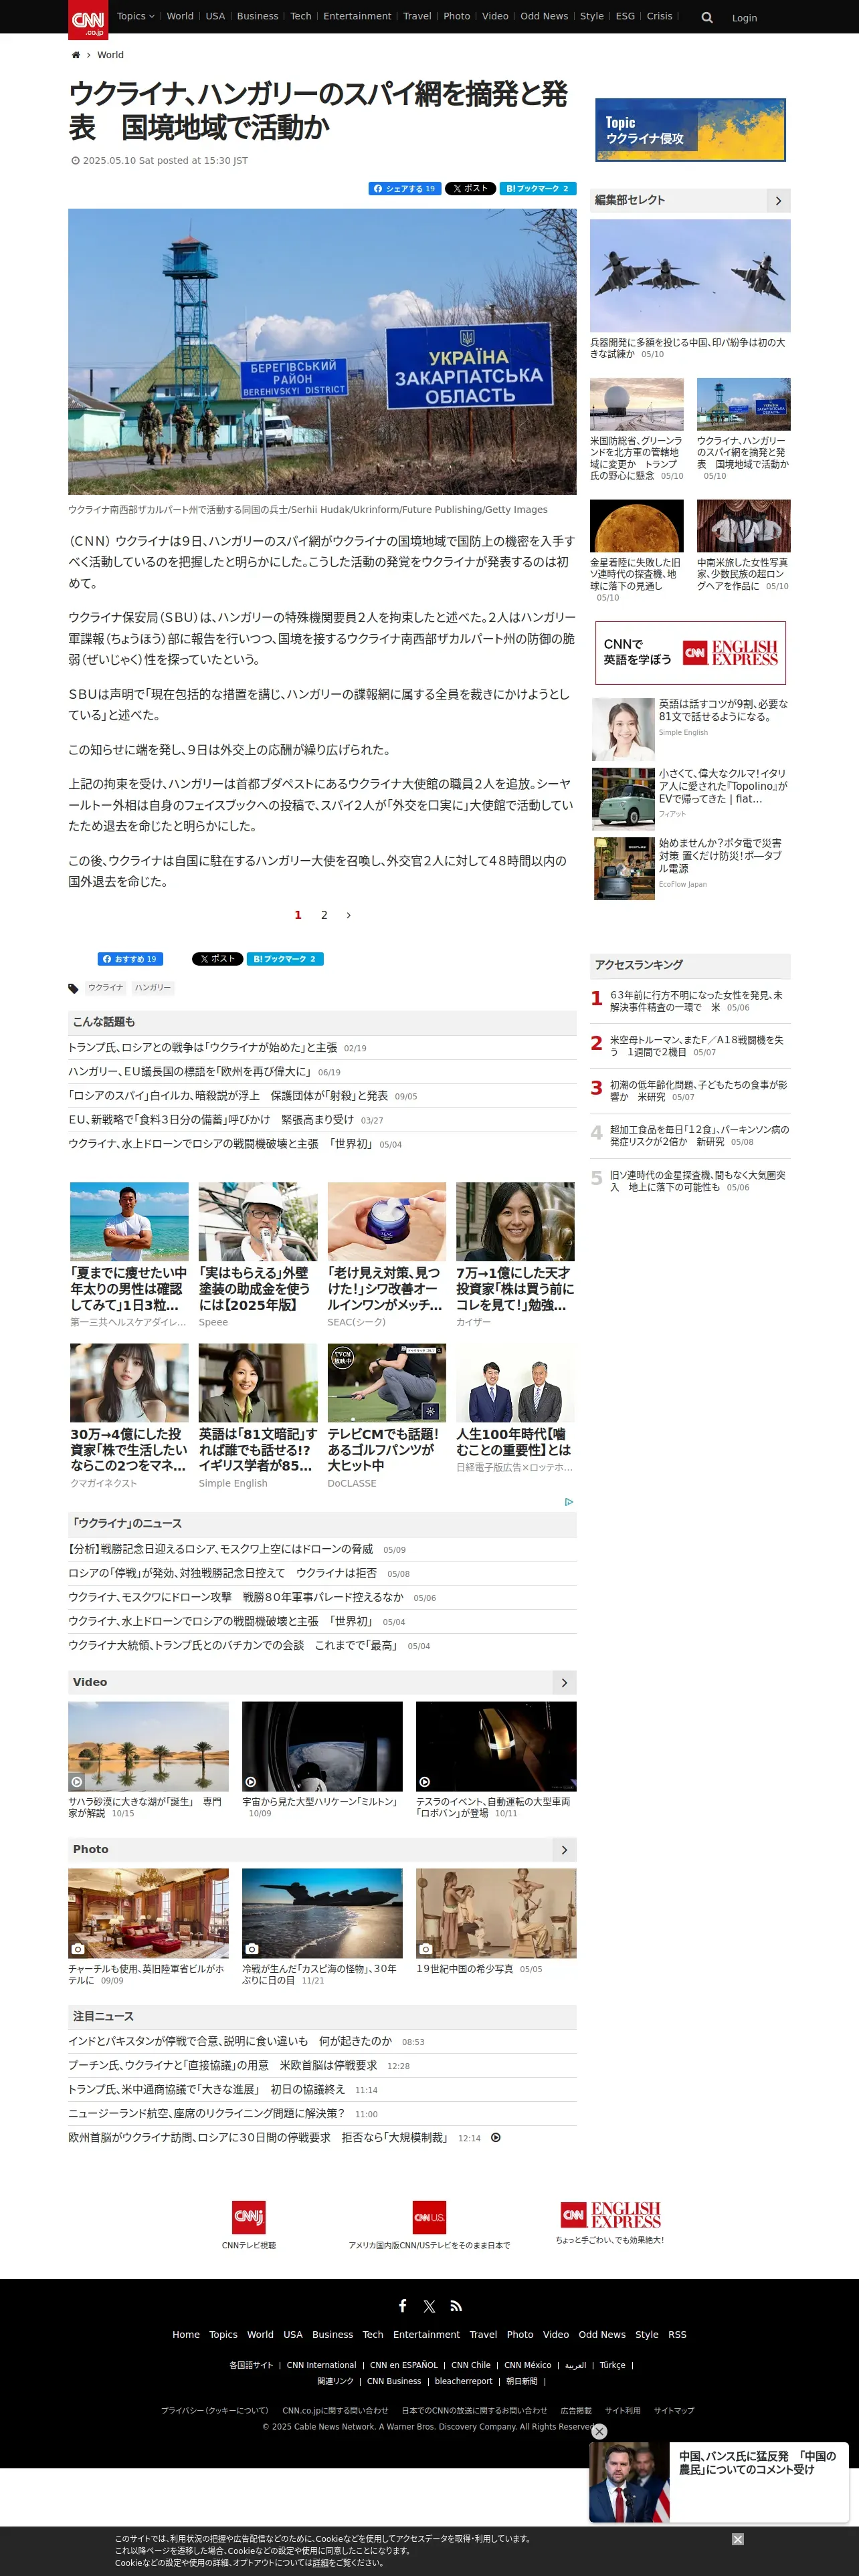859x2576 pixels.
Task: Click the ハンガリー tag
Action: [153, 988]
